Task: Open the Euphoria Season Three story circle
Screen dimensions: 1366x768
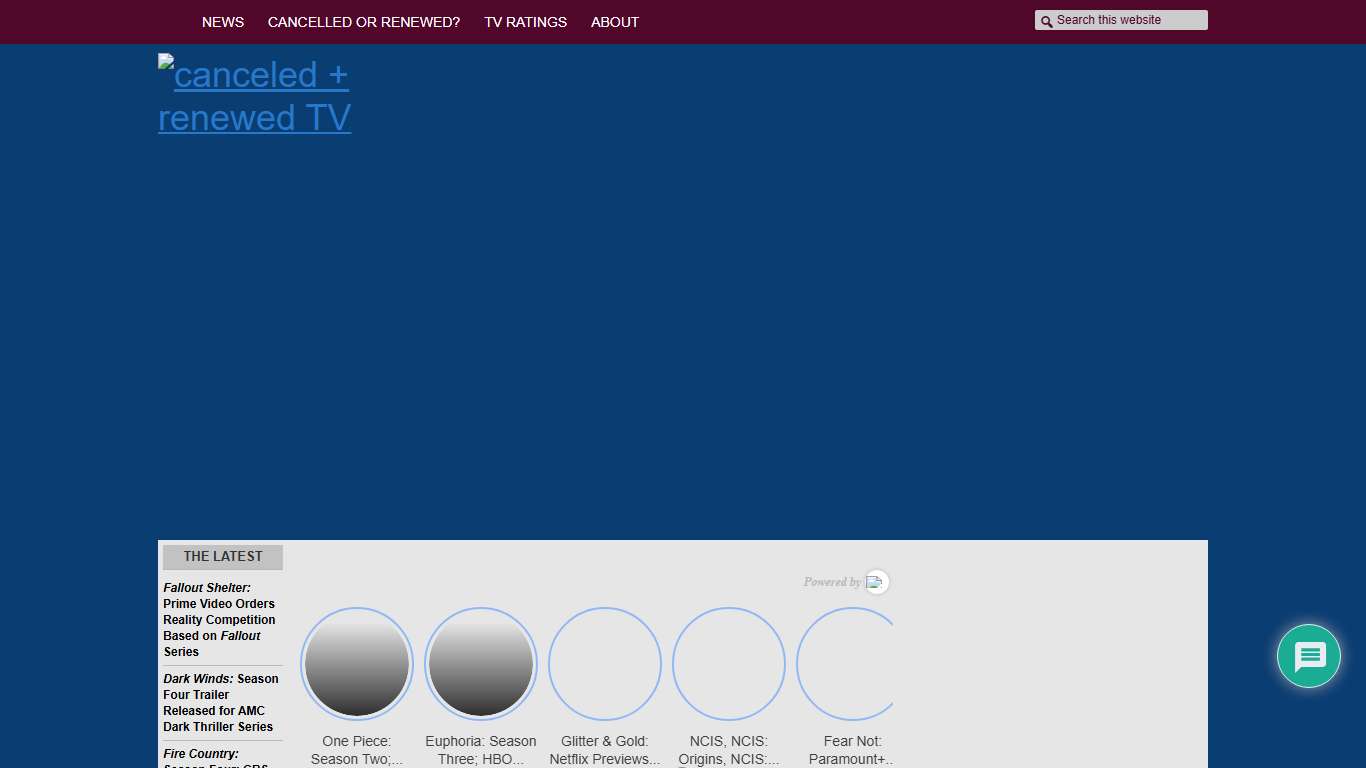Action: [x=481, y=664]
